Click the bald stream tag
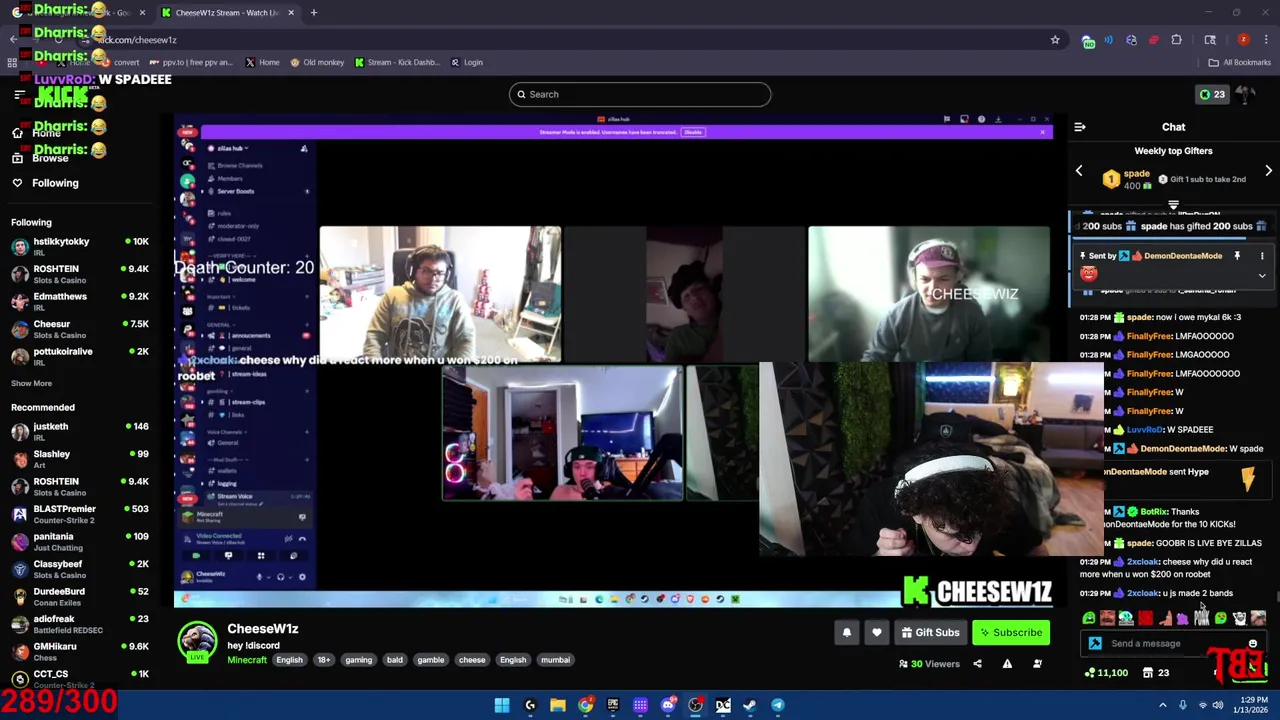The width and height of the screenshot is (1280, 720). pos(395,660)
